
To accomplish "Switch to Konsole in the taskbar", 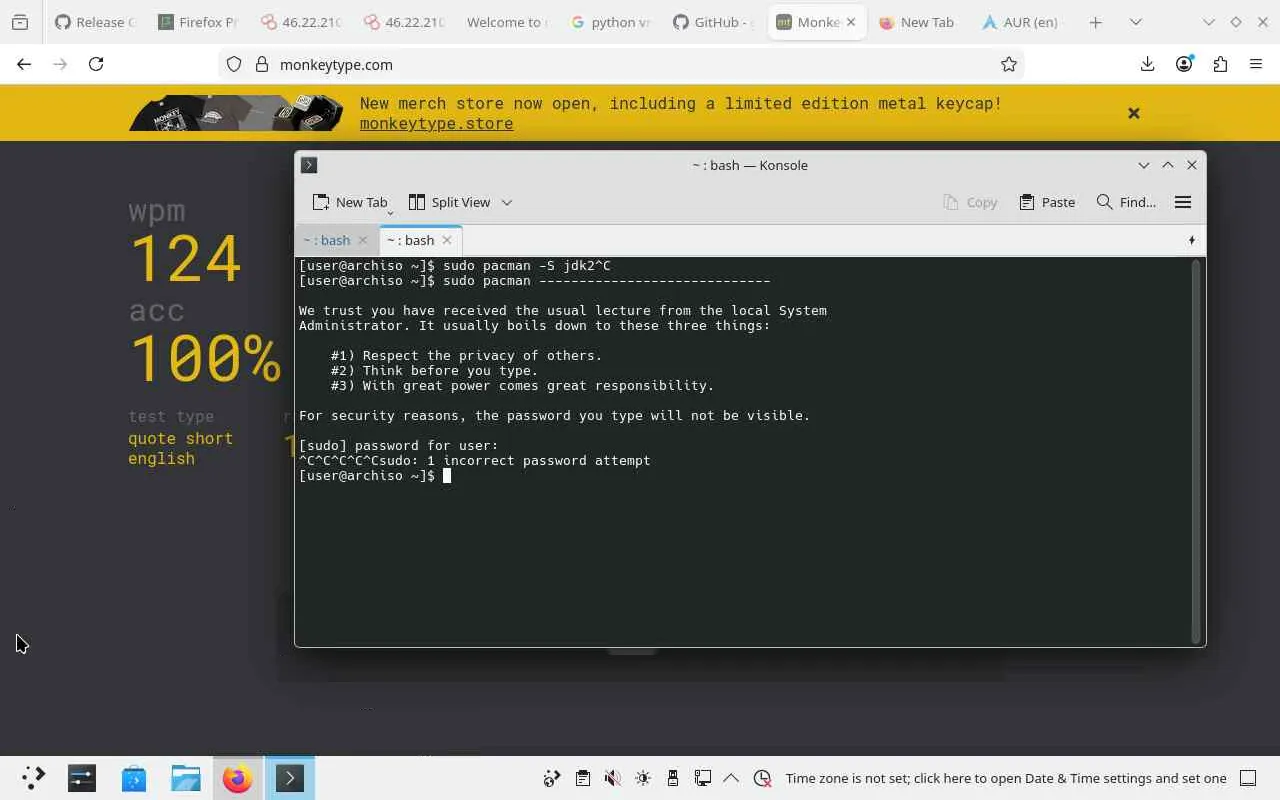I will (x=290, y=778).
